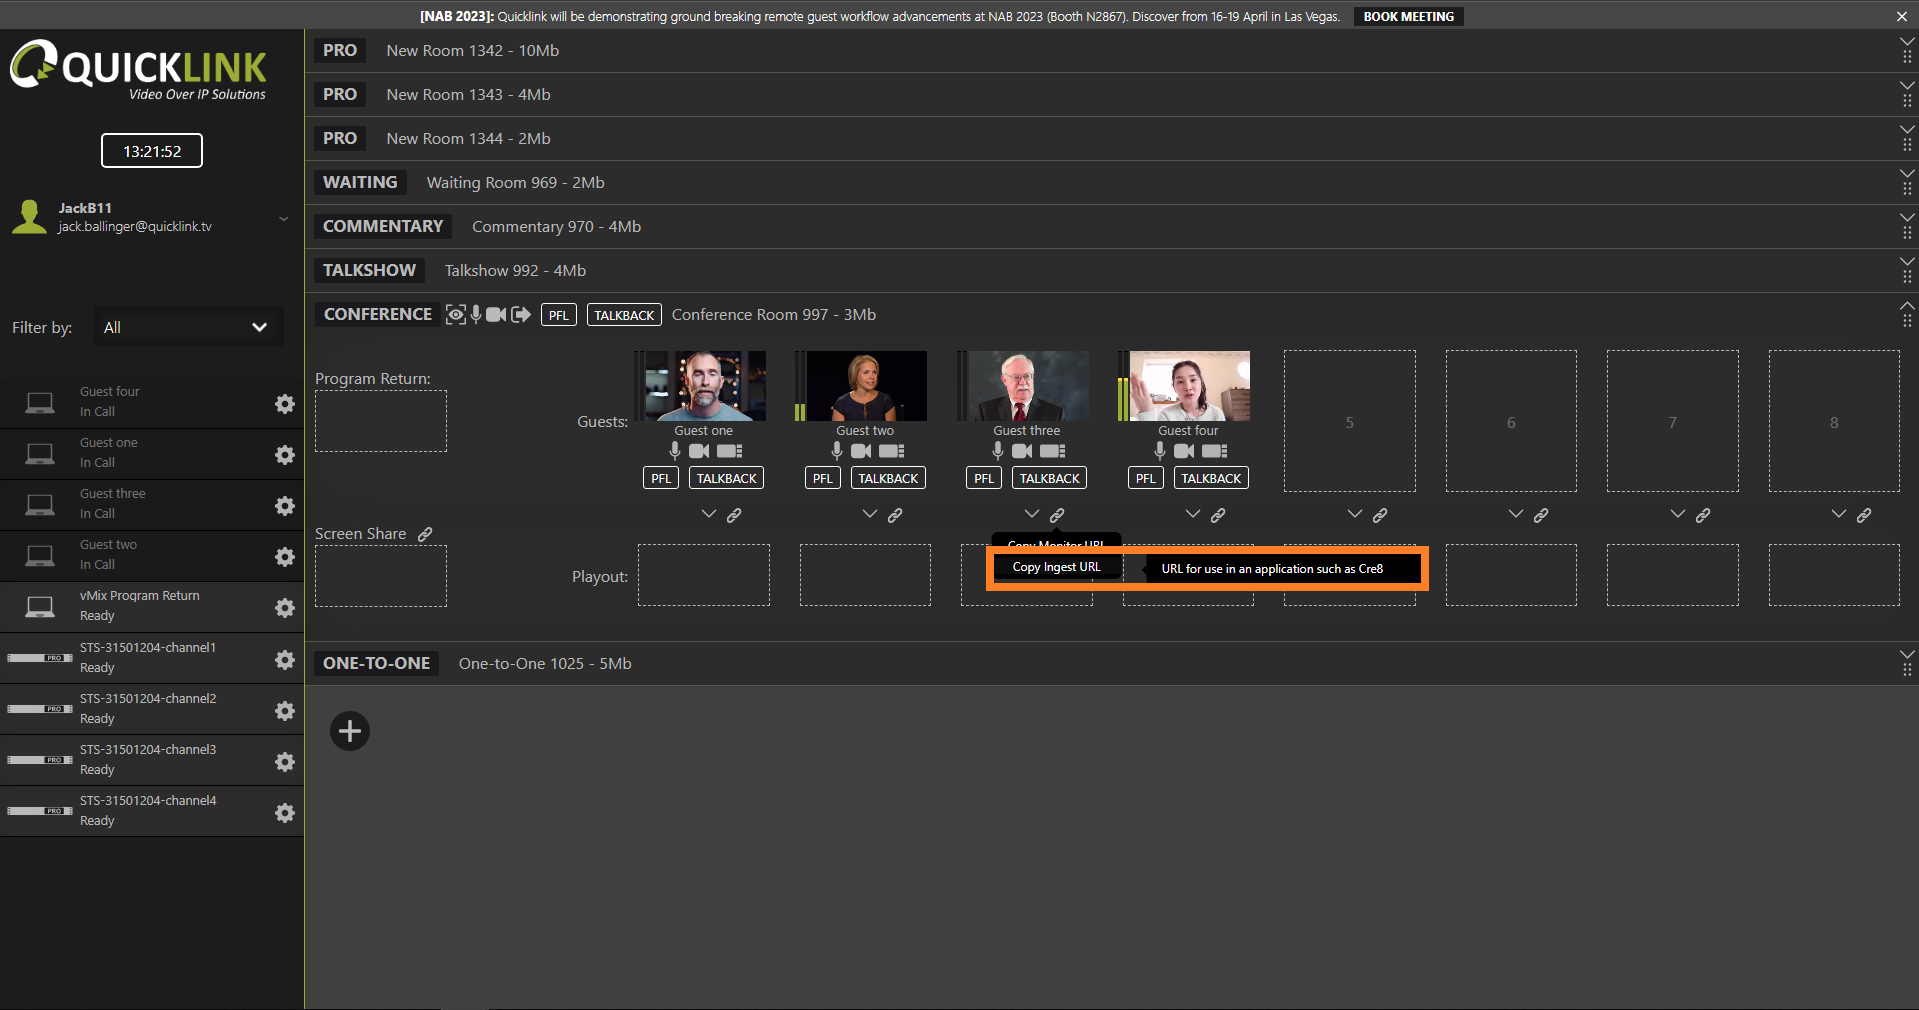Click the empty guest slot 7

click(x=1672, y=421)
